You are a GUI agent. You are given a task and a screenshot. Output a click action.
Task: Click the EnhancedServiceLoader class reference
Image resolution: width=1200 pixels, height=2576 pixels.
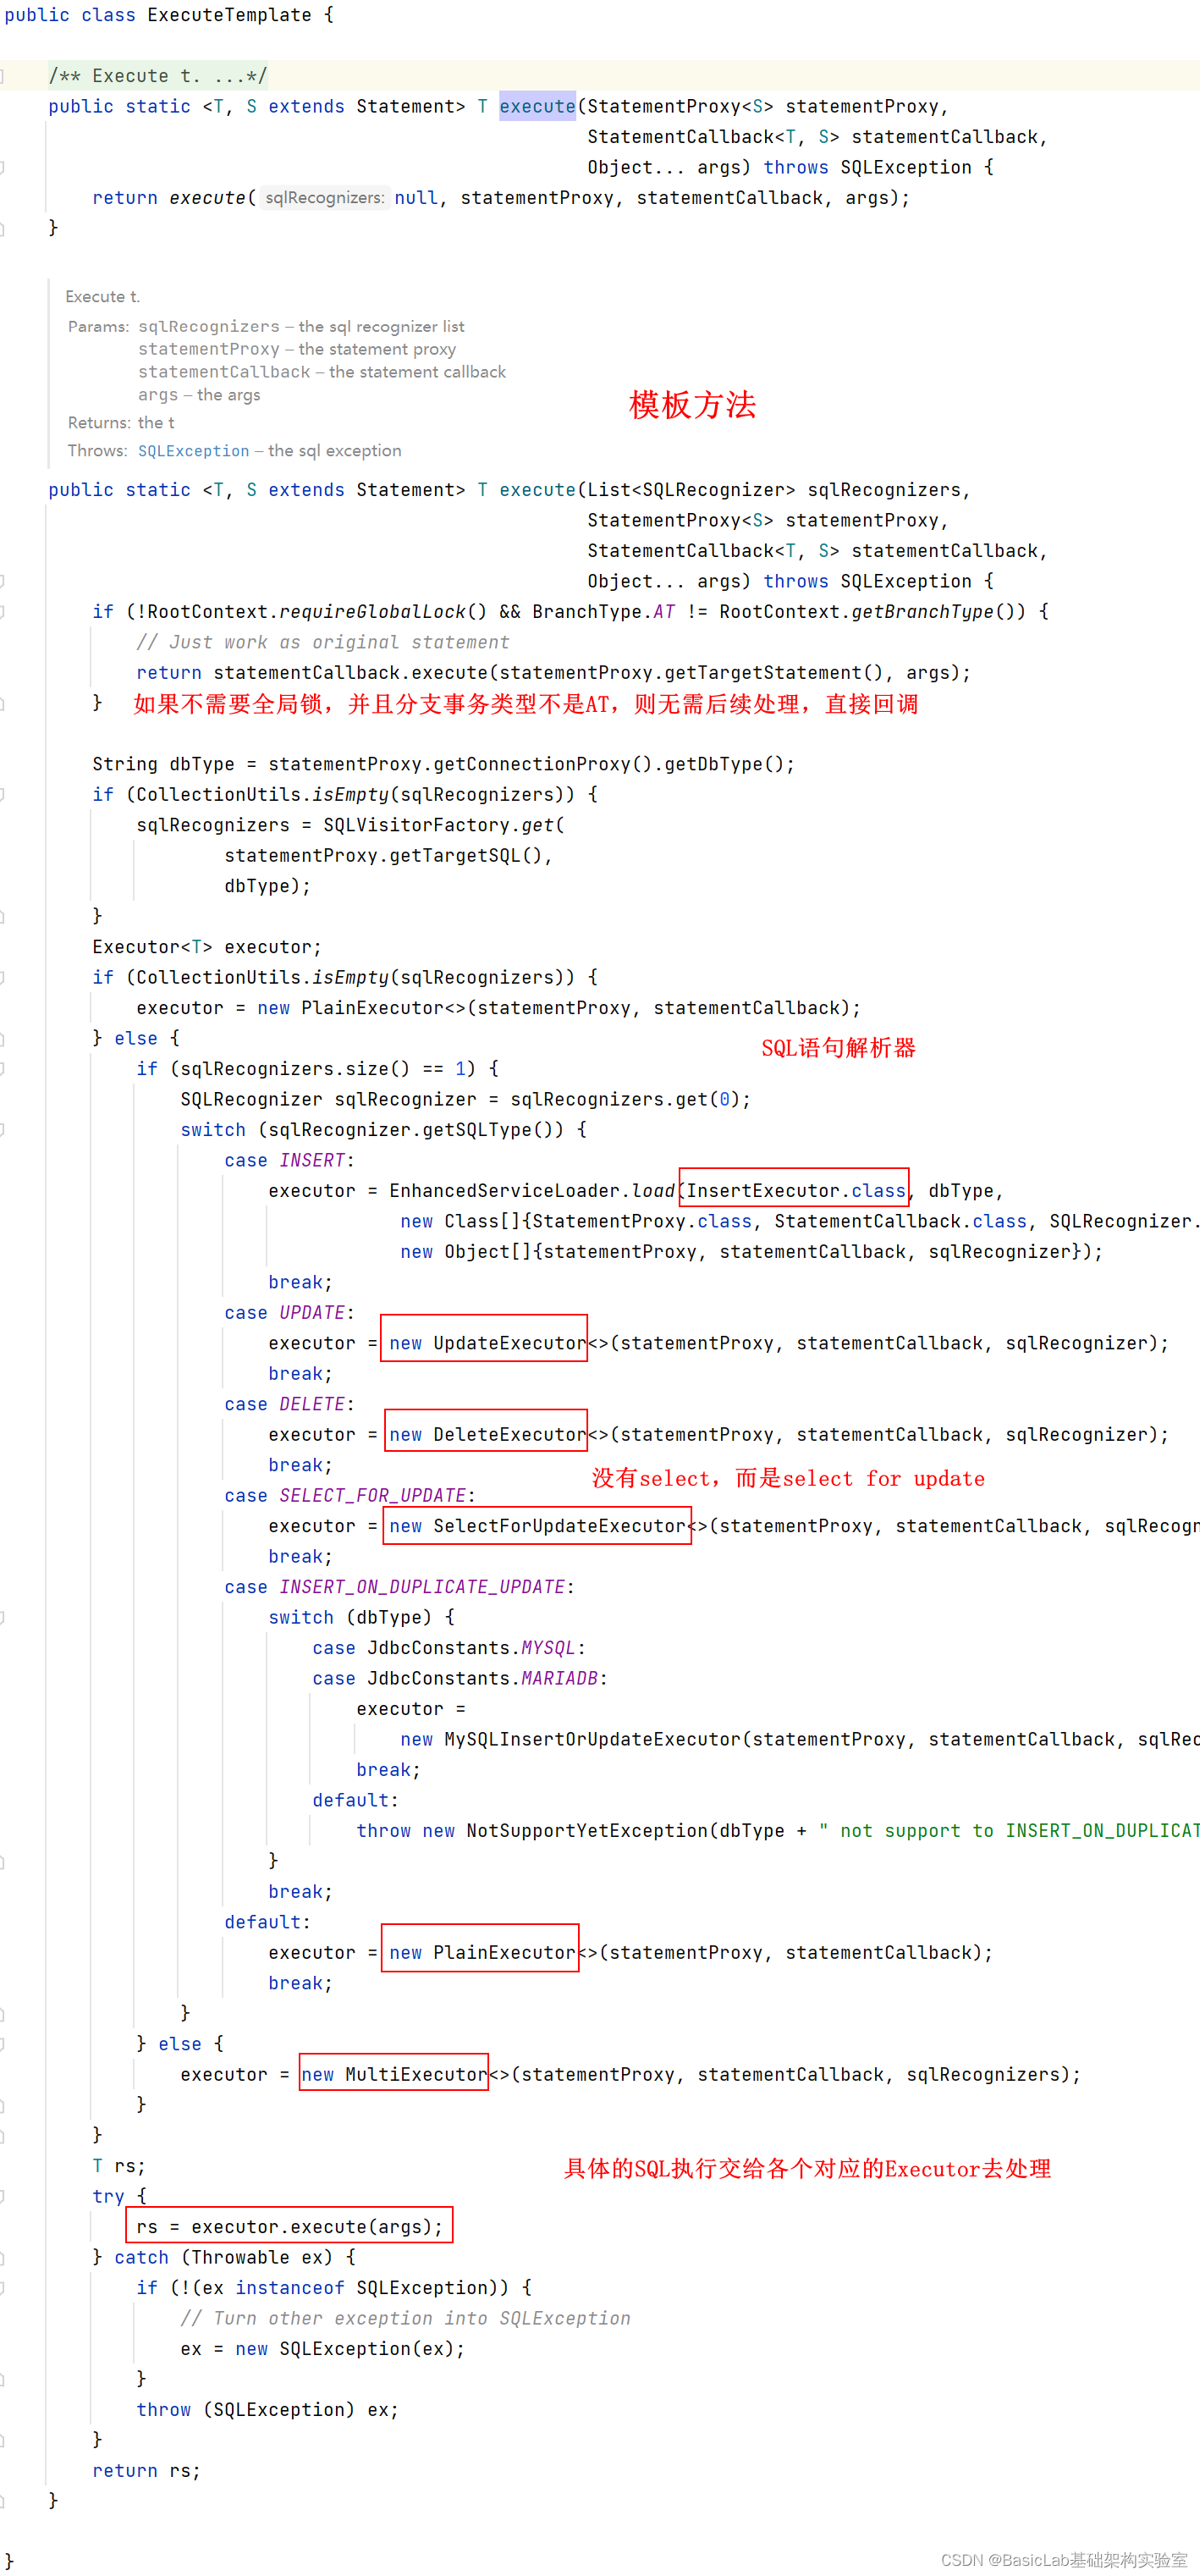point(504,1191)
